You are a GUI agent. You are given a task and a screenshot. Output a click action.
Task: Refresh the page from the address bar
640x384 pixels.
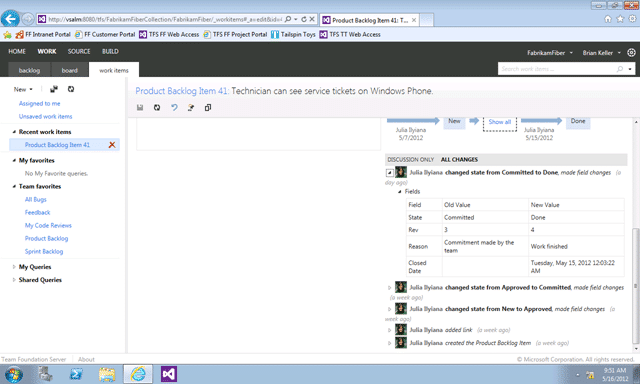304,19
